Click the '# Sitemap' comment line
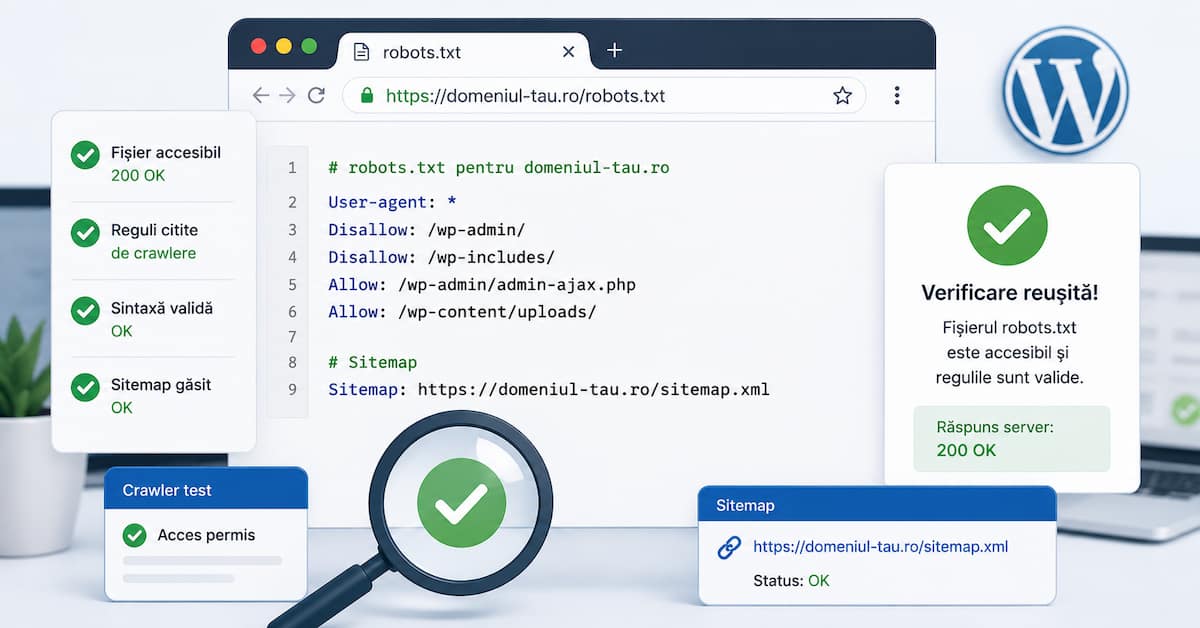The height and width of the screenshot is (628, 1200). click(x=373, y=362)
